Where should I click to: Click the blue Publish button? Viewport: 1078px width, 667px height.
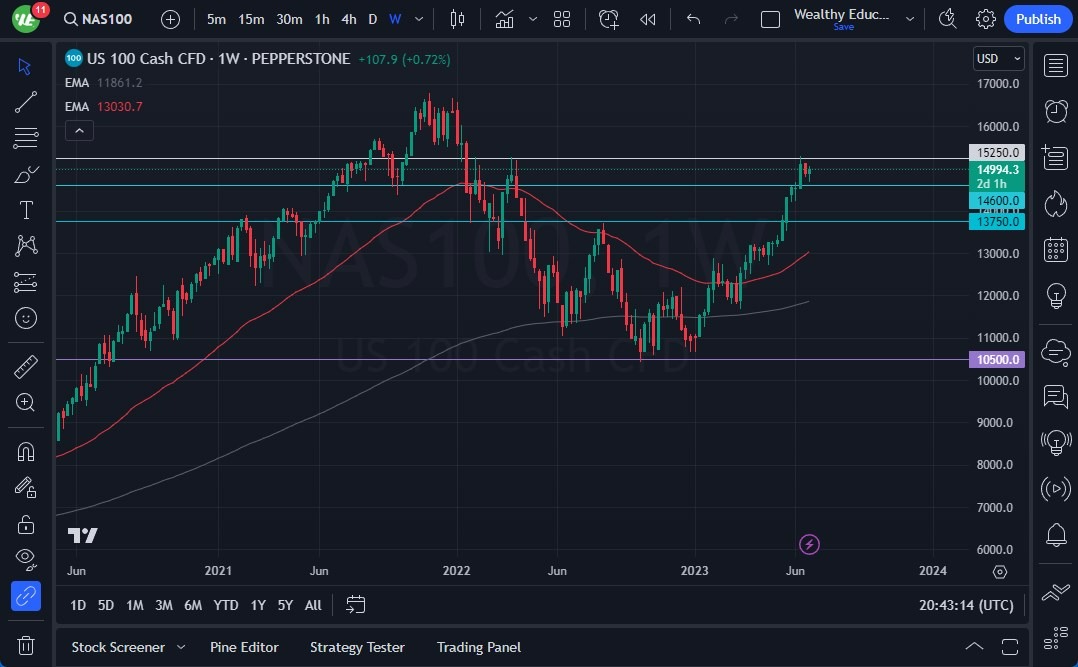pos(1038,19)
